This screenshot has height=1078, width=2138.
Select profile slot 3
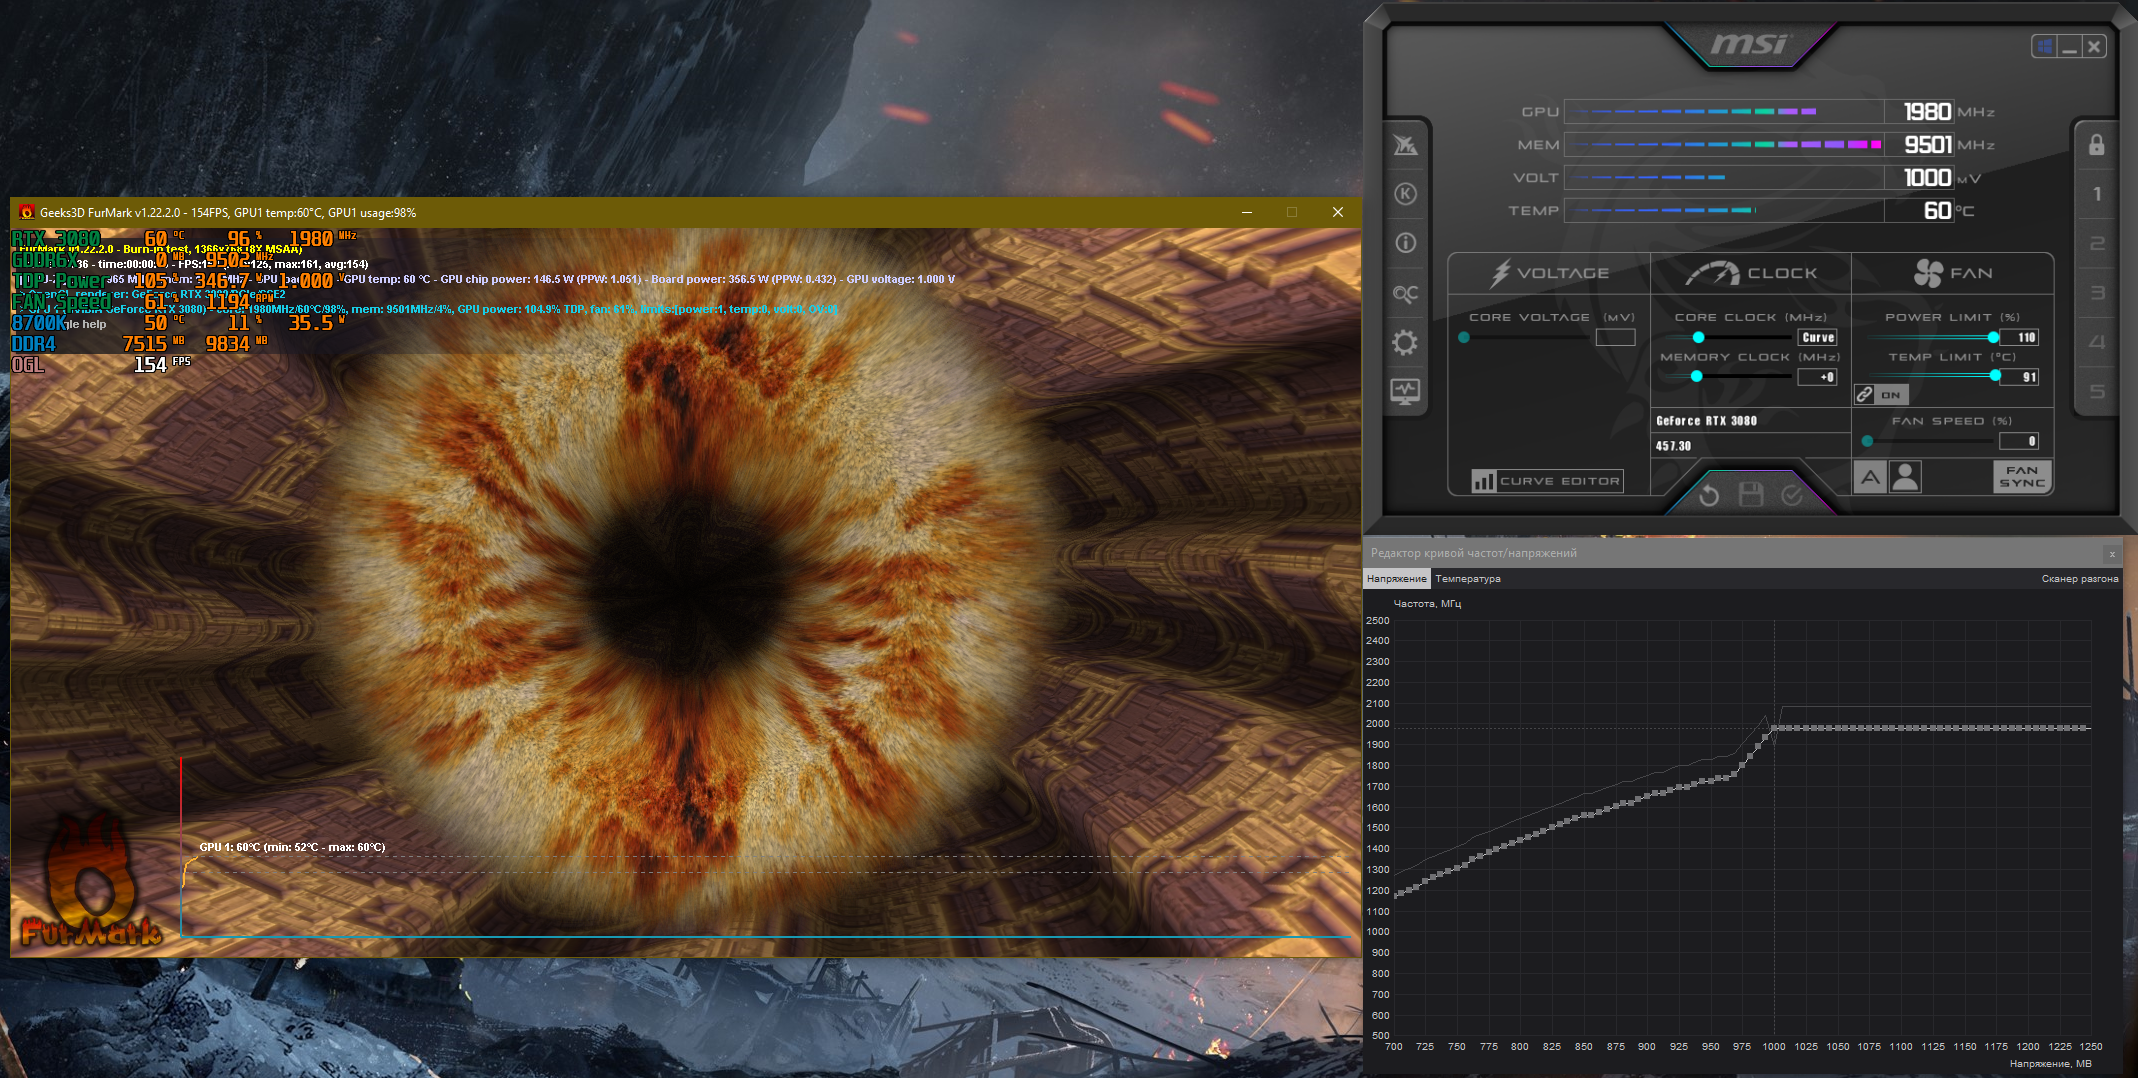coord(2097,293)
